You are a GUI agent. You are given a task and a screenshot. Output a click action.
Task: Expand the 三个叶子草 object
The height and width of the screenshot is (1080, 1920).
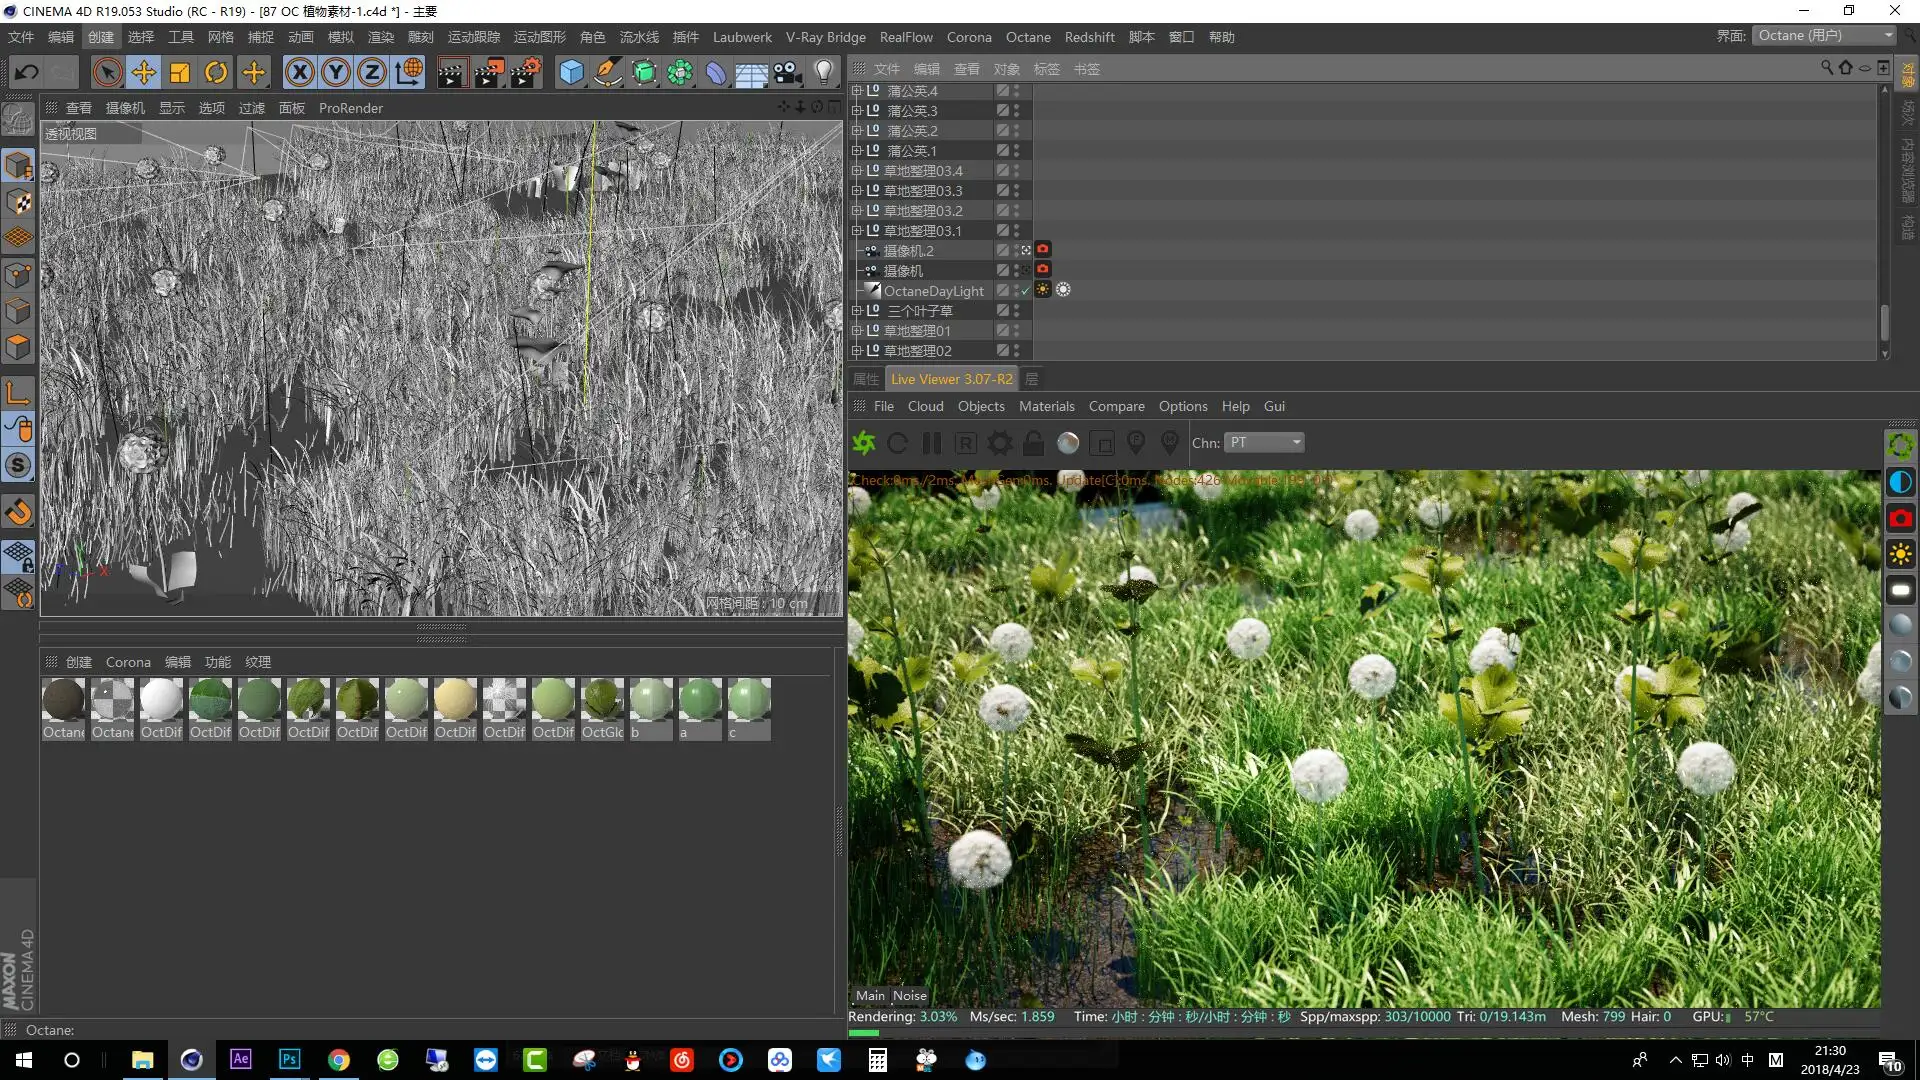pos(857,311)
